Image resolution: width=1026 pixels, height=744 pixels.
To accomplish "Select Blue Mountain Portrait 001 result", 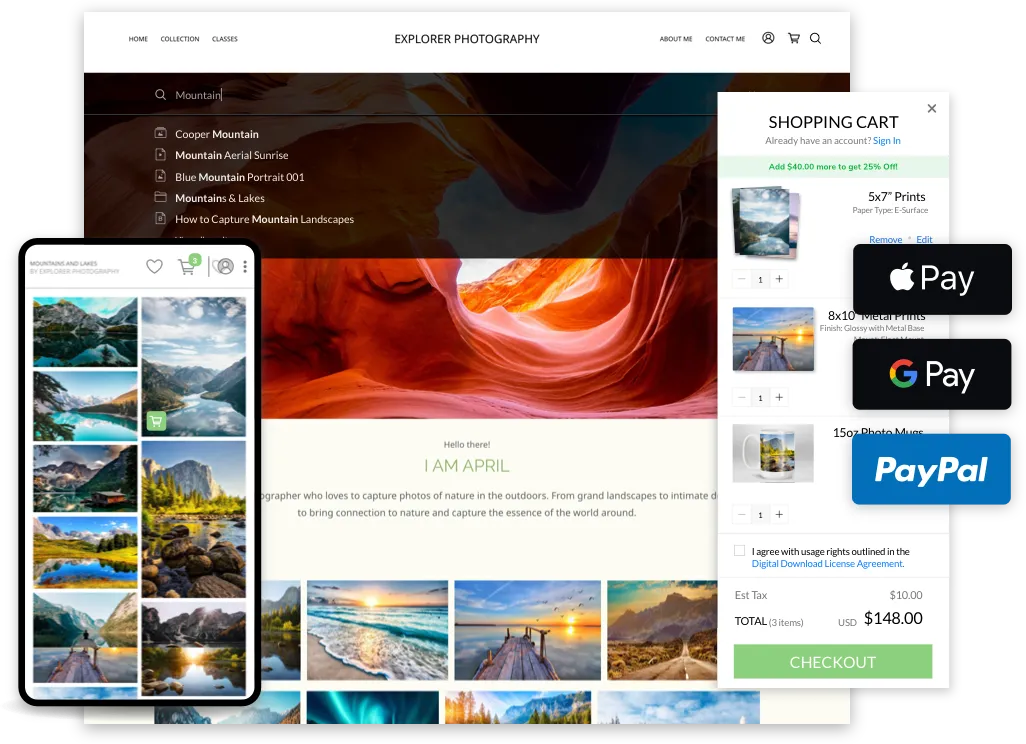I will click(x=239, y=177).
